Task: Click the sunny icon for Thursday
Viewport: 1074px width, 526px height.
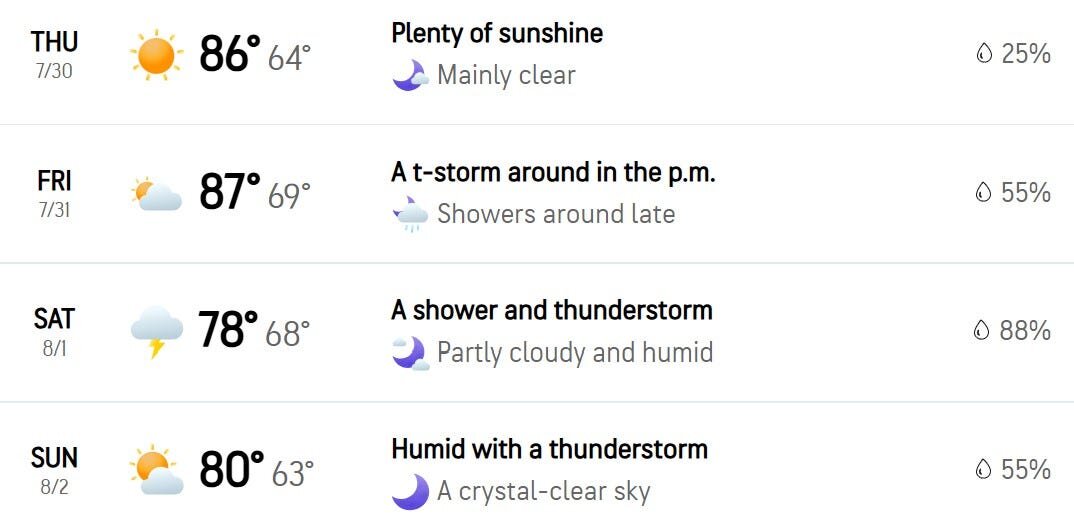Action: coord(156,55)
